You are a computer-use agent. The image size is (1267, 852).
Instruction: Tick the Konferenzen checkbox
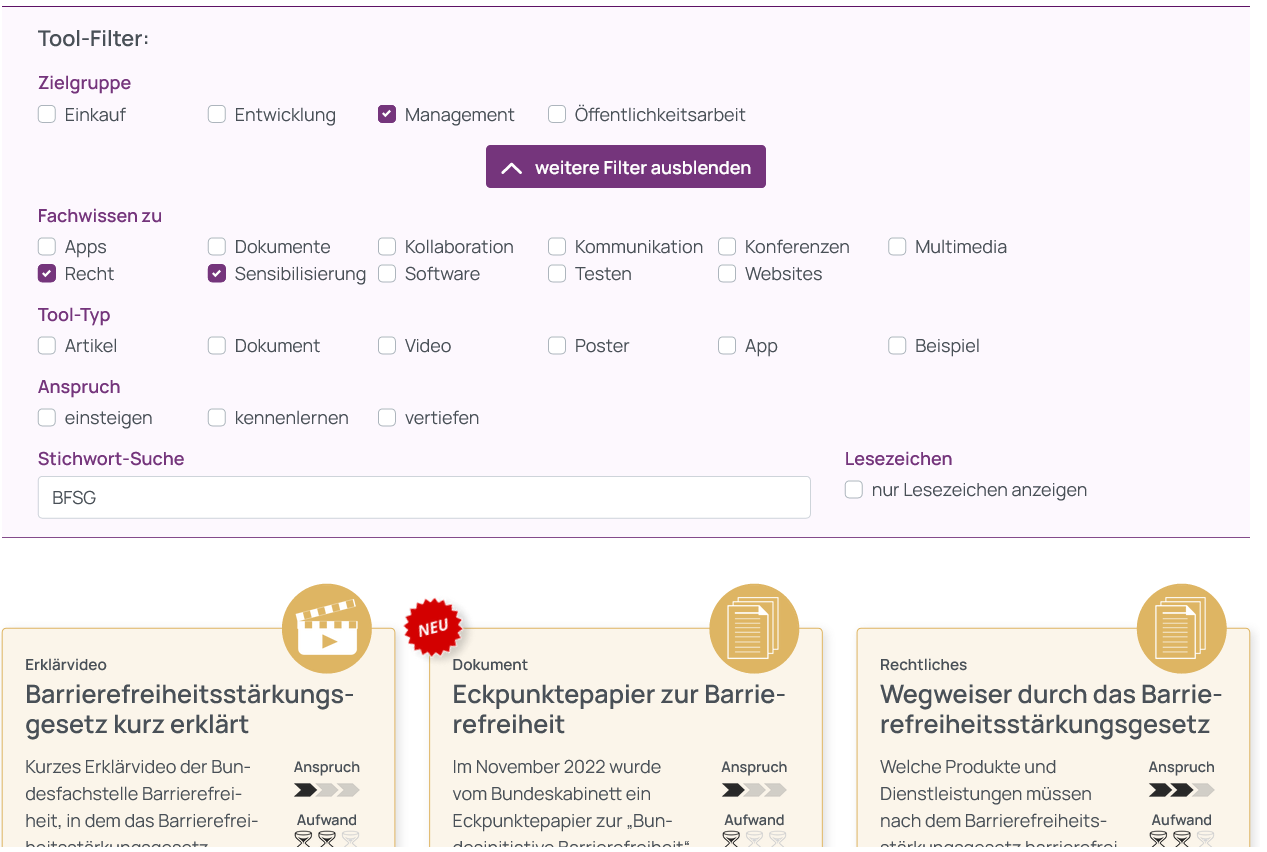click(727, 246)
